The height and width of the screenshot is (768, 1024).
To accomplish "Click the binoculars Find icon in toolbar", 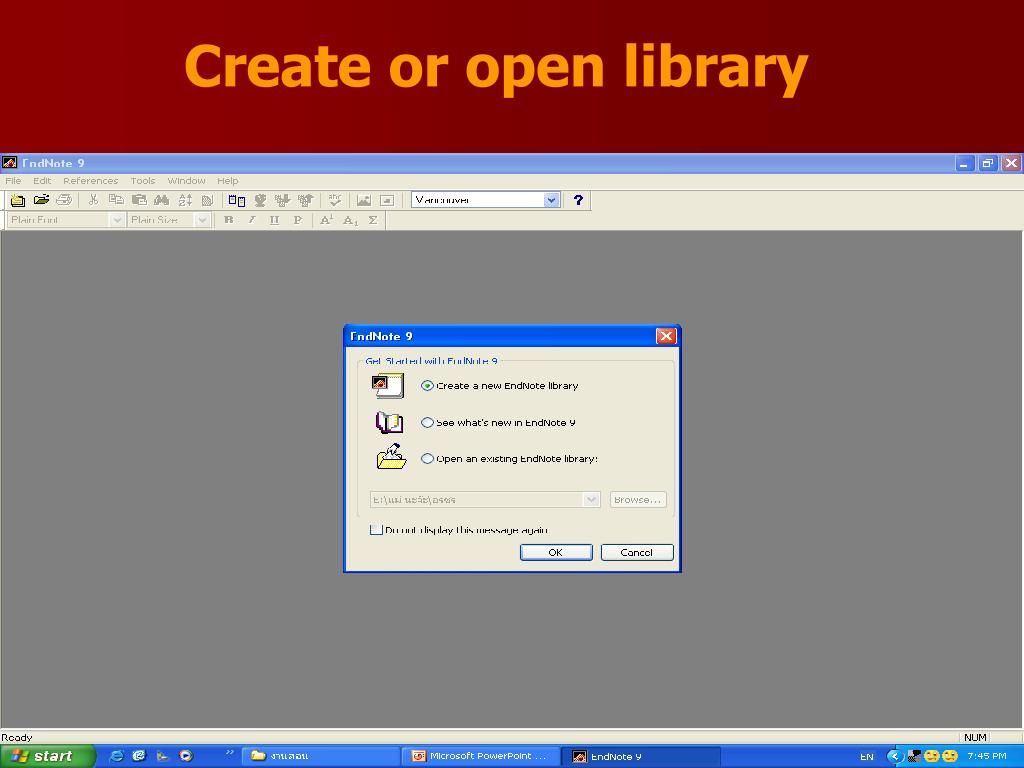I will (161, 200).
